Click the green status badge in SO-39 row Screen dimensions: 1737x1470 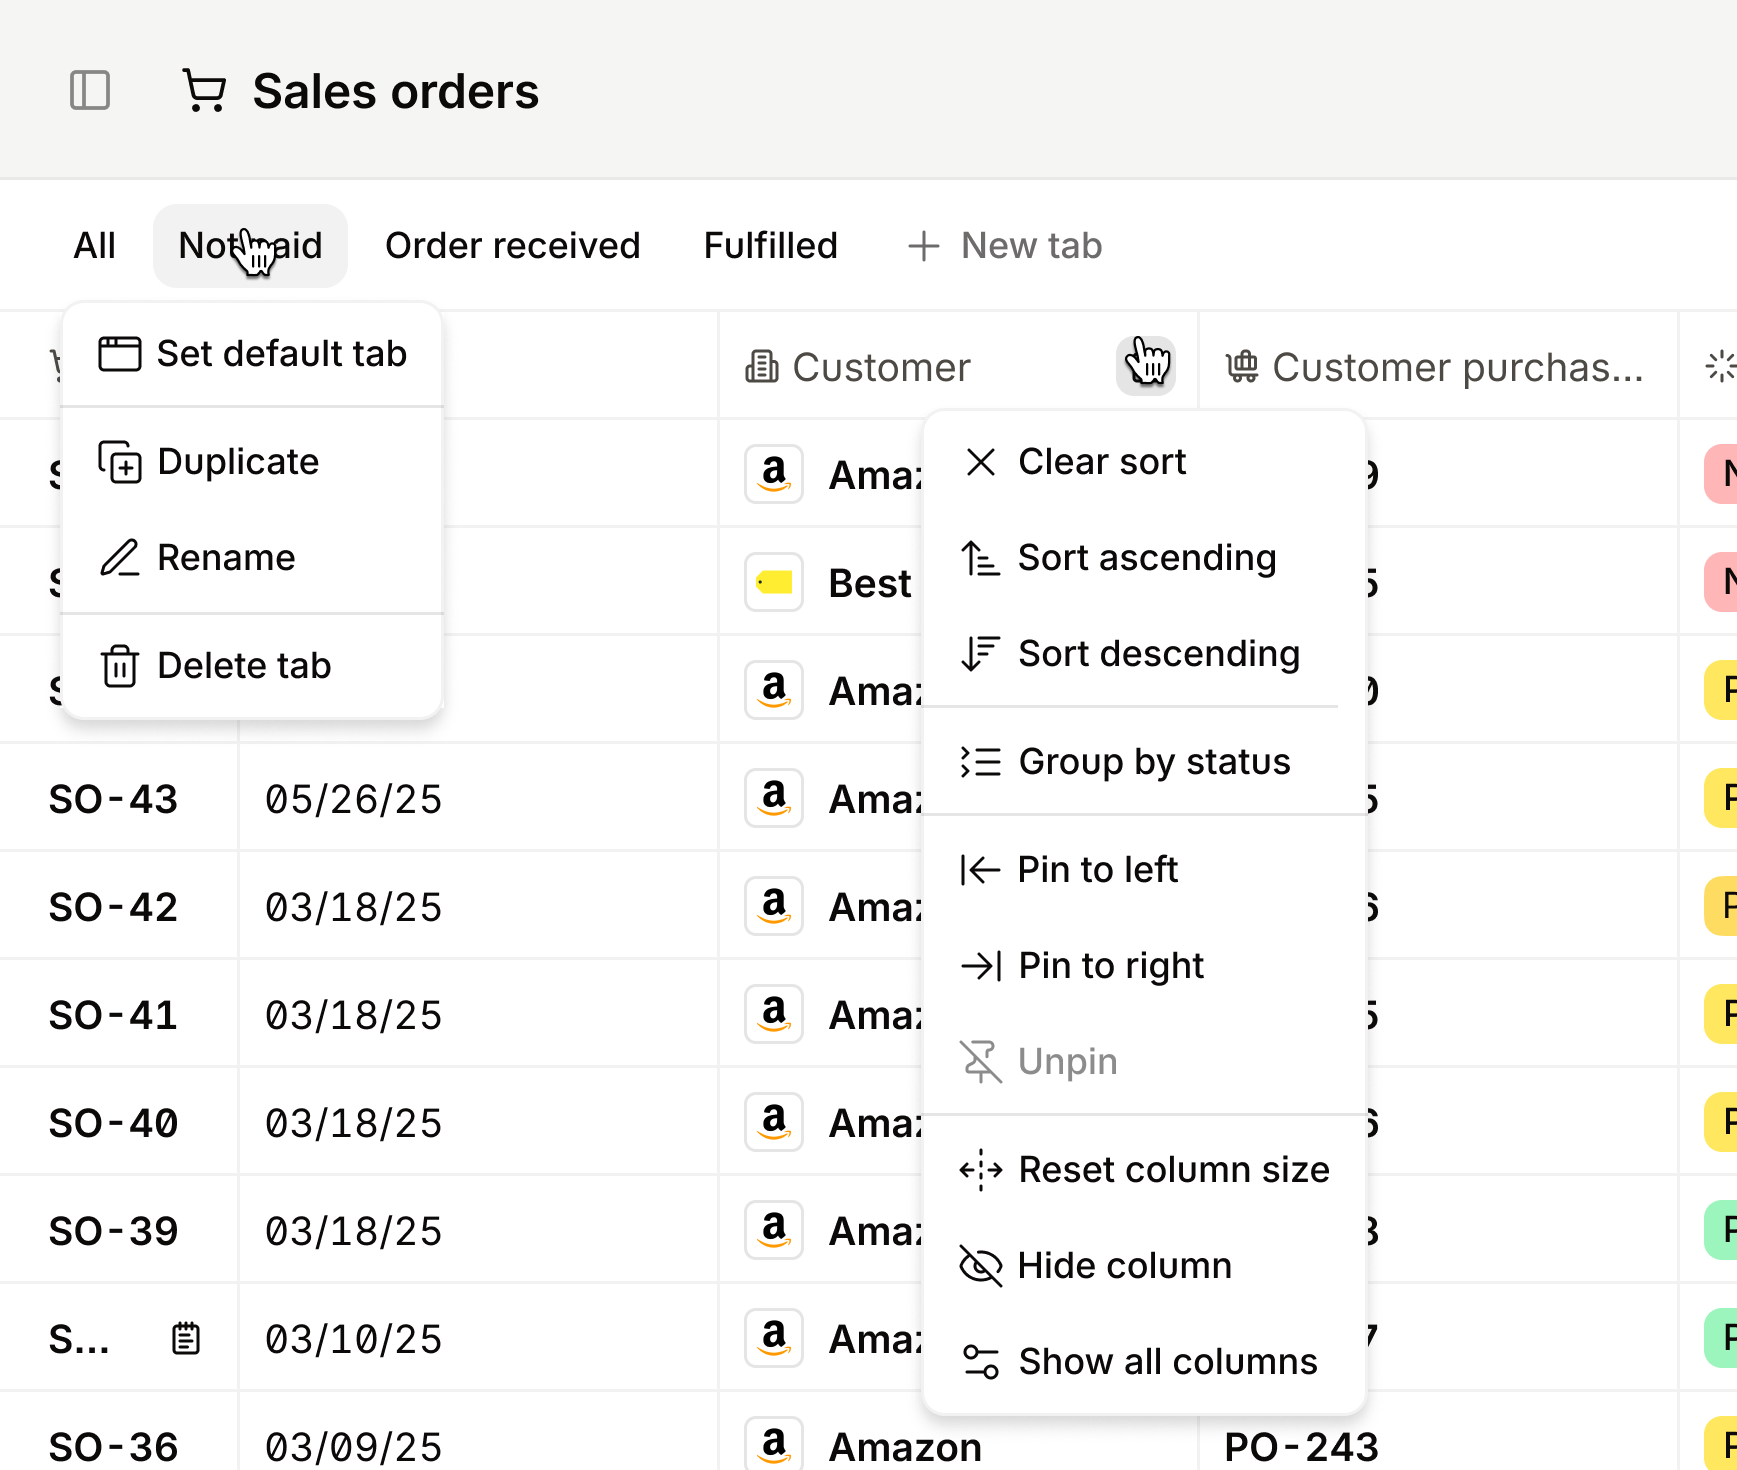1722,1230
